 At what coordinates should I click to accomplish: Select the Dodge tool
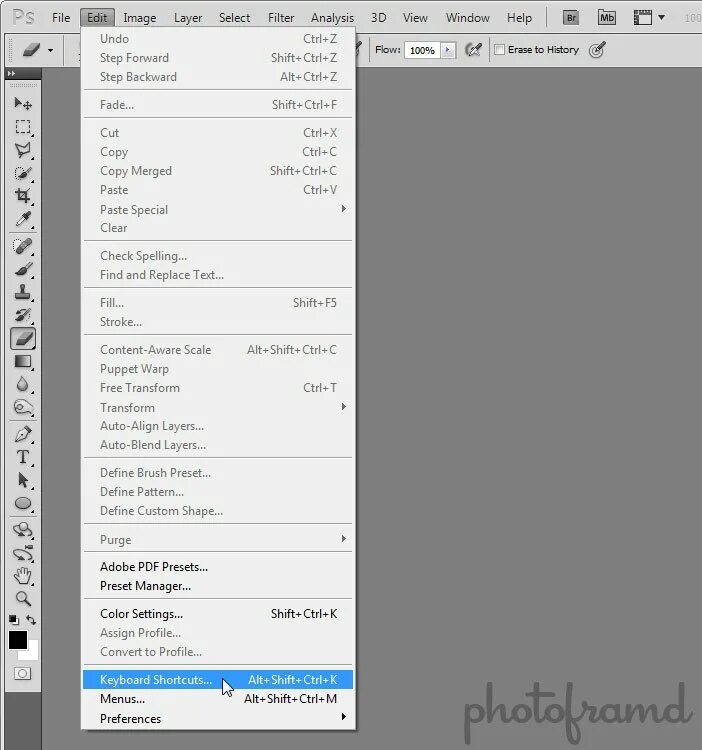(x=22, y=407)
